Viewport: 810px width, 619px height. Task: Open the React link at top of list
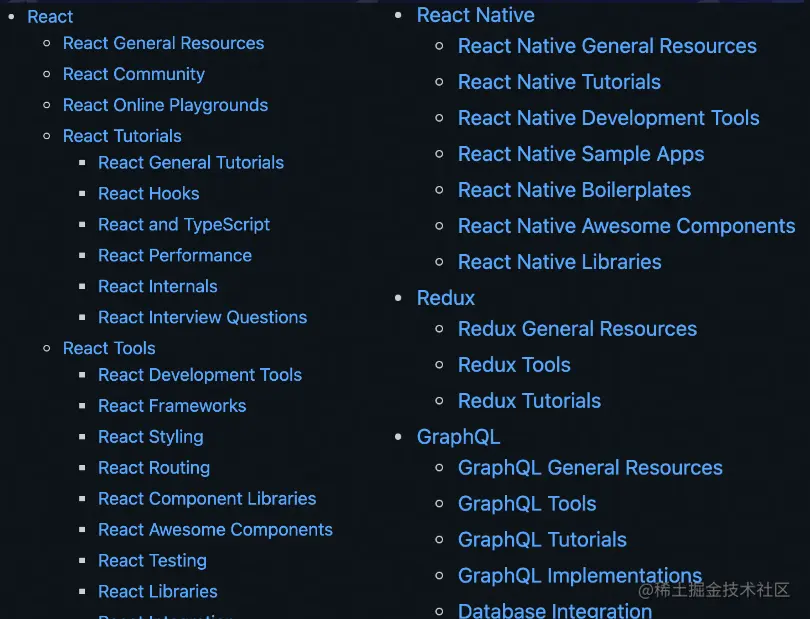[50, 16]
